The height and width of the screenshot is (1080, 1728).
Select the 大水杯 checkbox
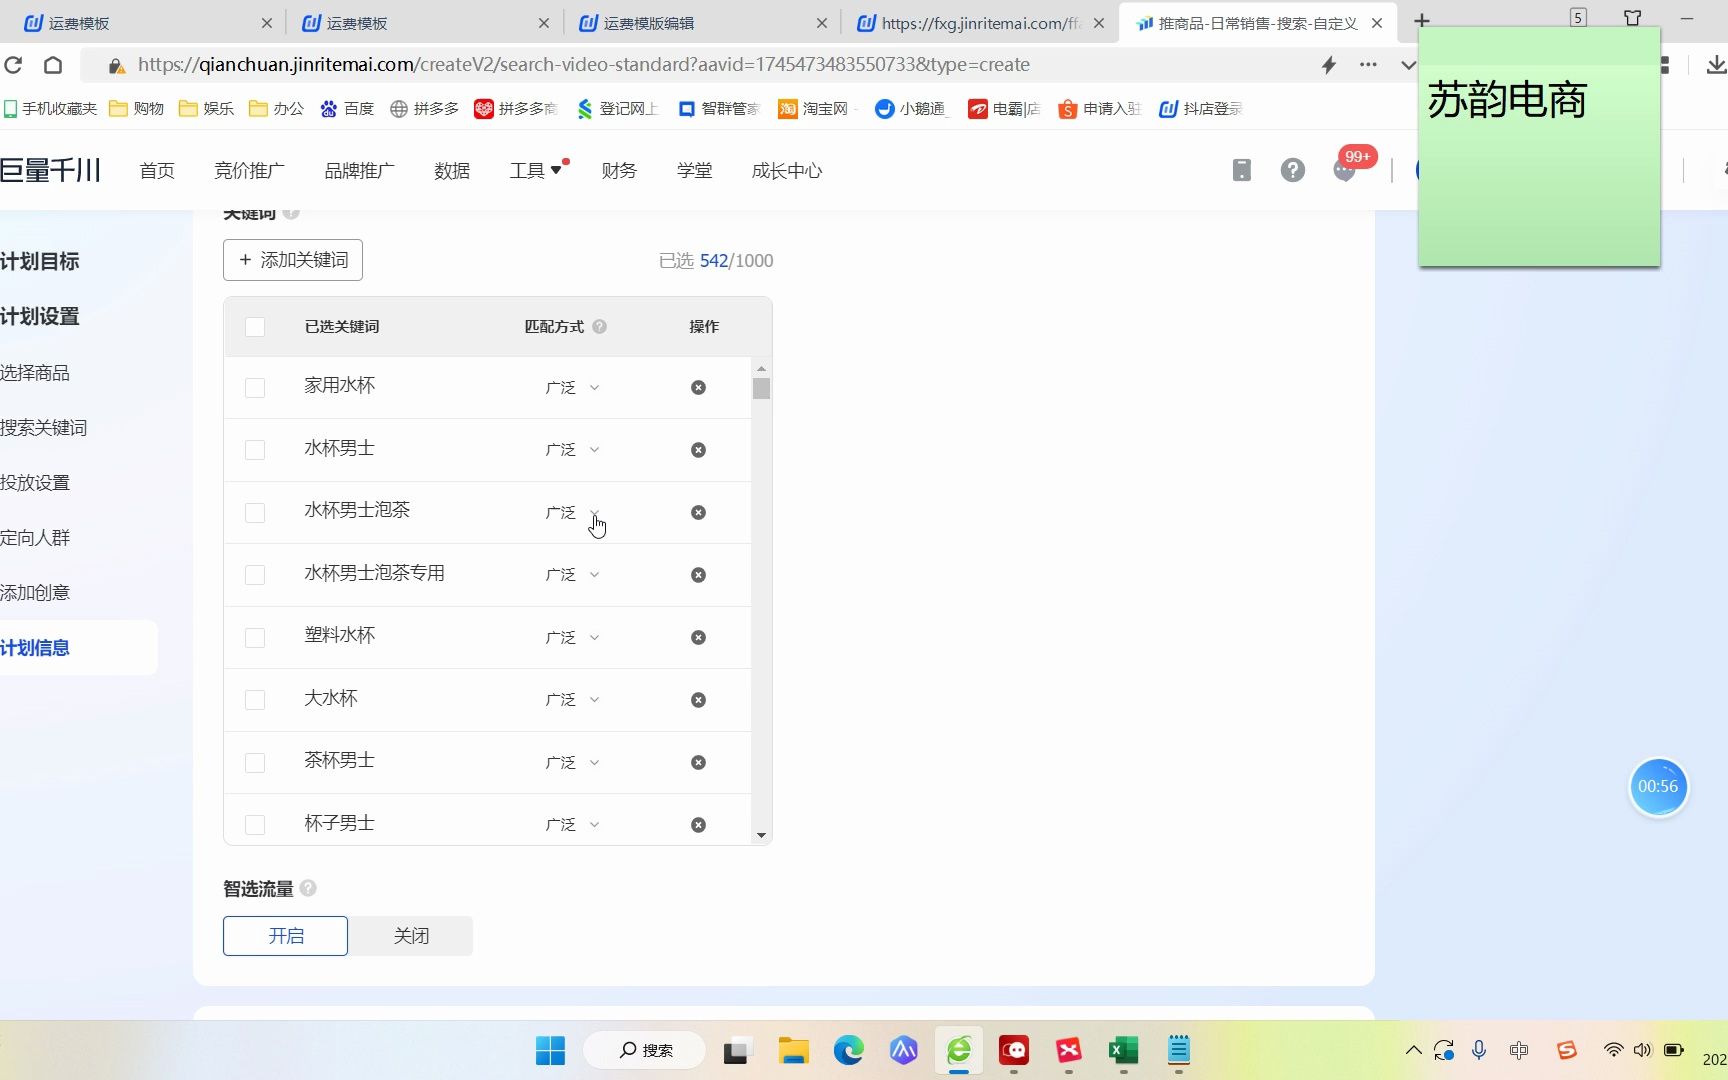pos(255,700)
